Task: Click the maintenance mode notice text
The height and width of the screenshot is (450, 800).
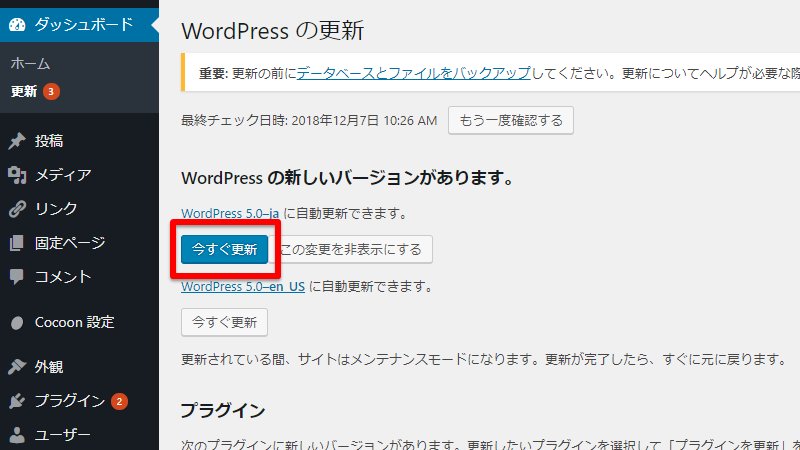Action: [x=485, y=359]
